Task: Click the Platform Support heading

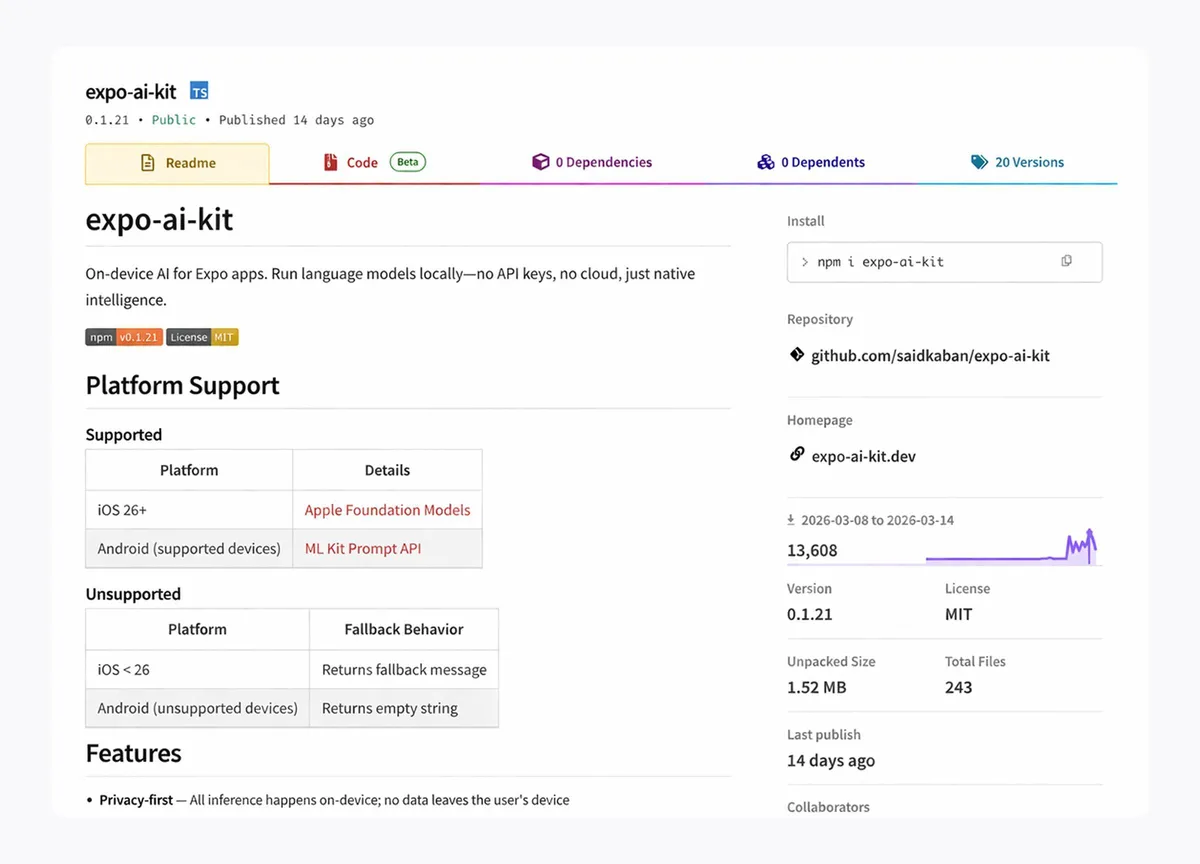Action: (183, 386)
